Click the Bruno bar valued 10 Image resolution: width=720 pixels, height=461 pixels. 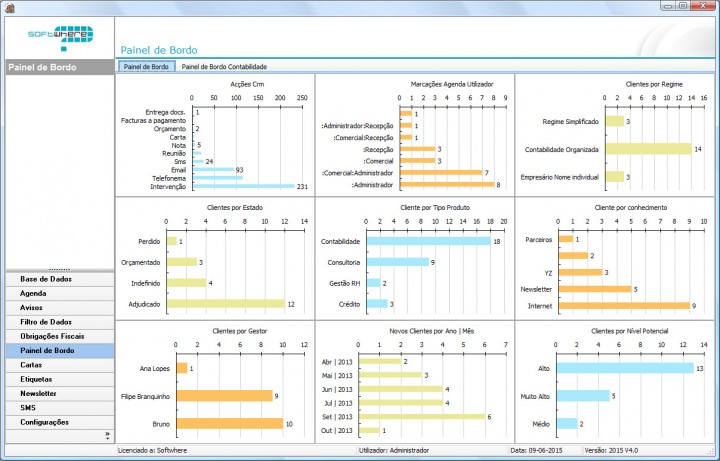[230, 424]
